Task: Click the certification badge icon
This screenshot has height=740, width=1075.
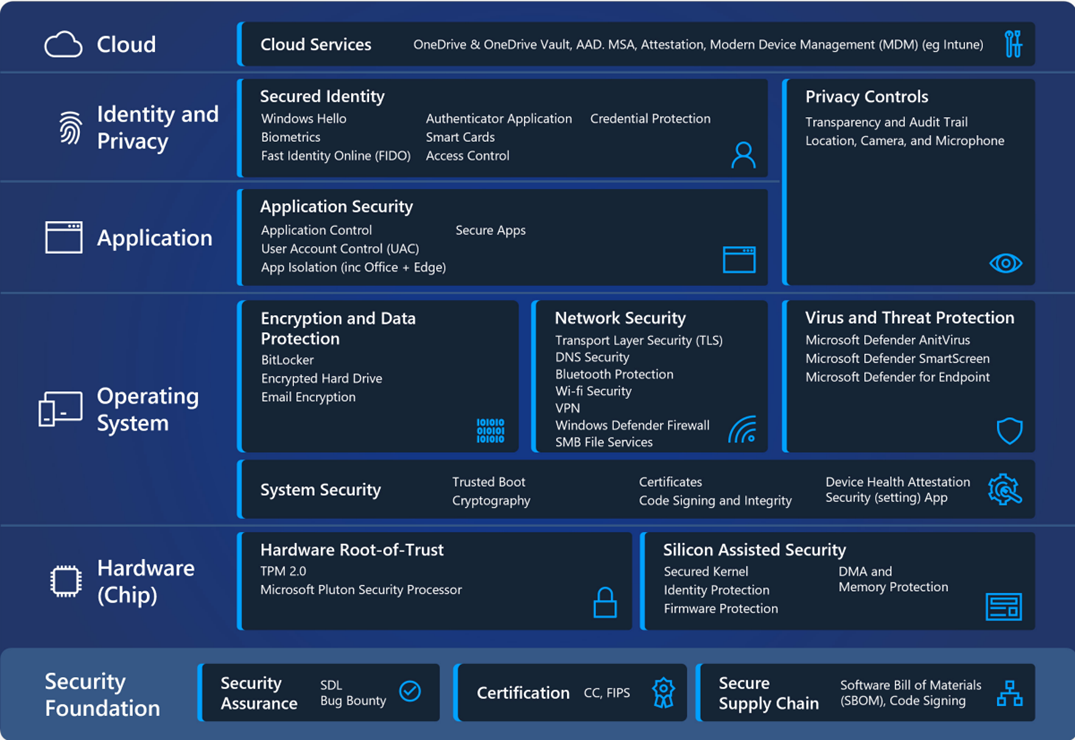Action: point(663,692)
